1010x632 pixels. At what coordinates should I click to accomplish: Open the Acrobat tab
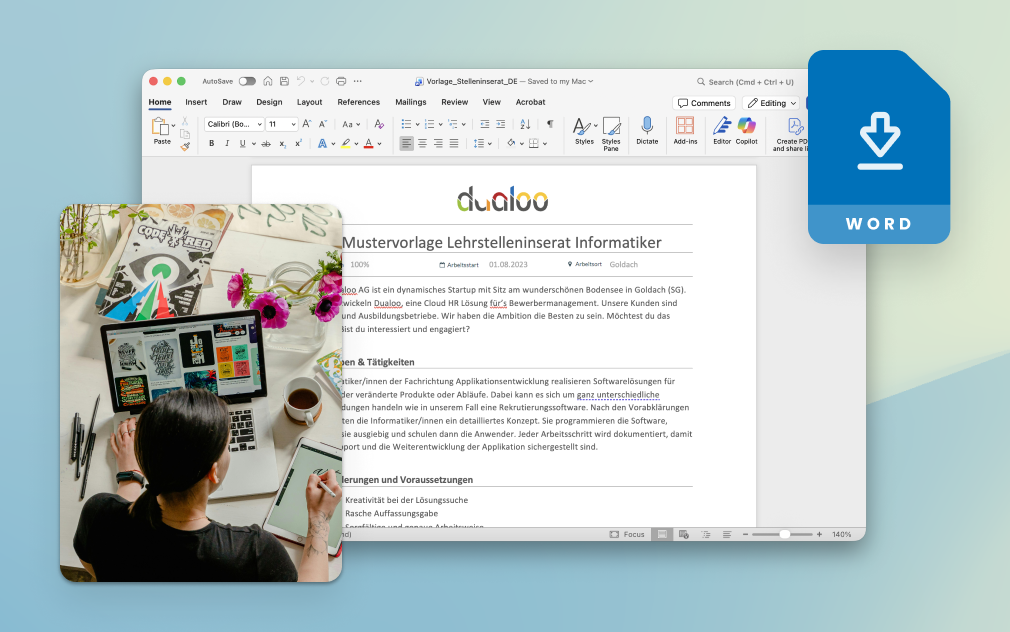[531, 102]
